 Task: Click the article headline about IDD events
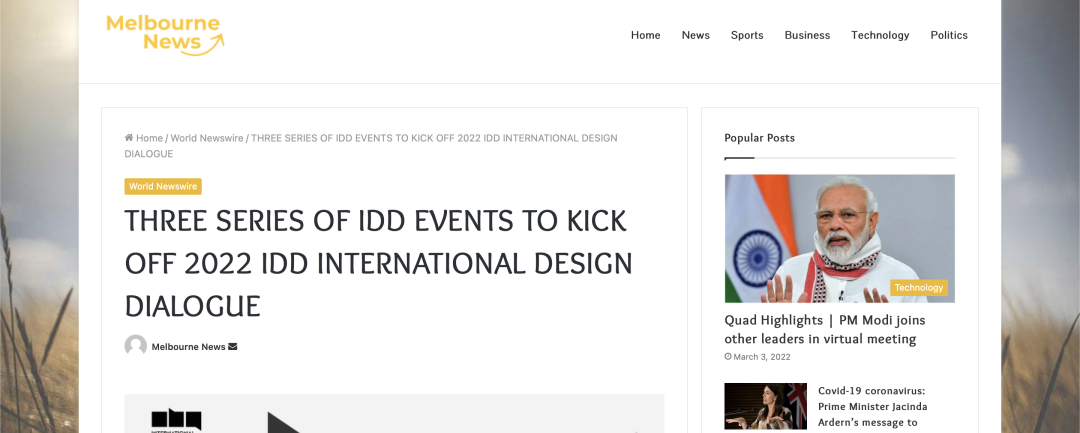coord(378,263)
